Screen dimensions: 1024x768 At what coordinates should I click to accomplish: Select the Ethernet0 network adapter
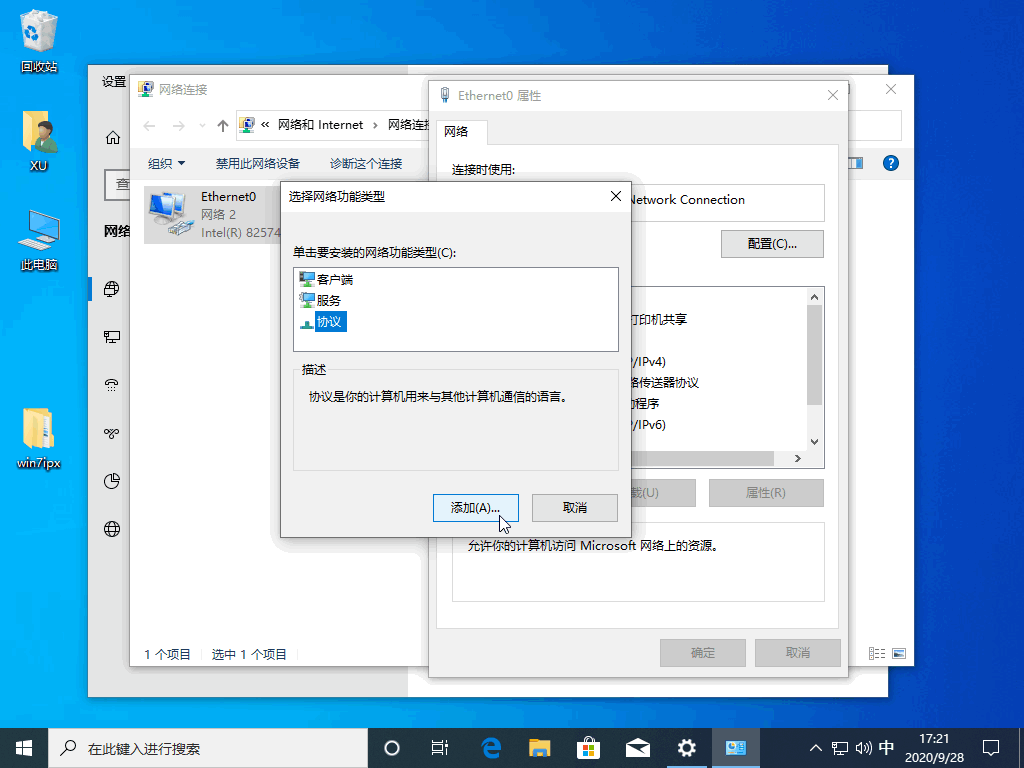212,214
